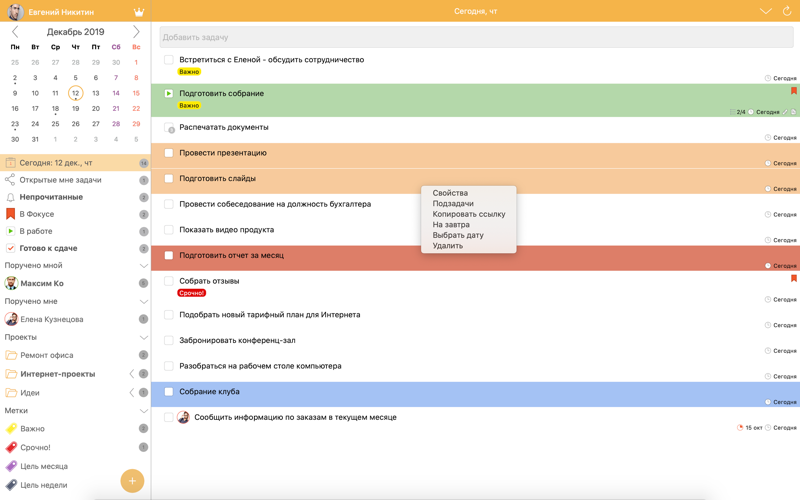Click the refresh icon in top bar
The width and height of the screenshot is (800, 500).
tap(787, 11)
